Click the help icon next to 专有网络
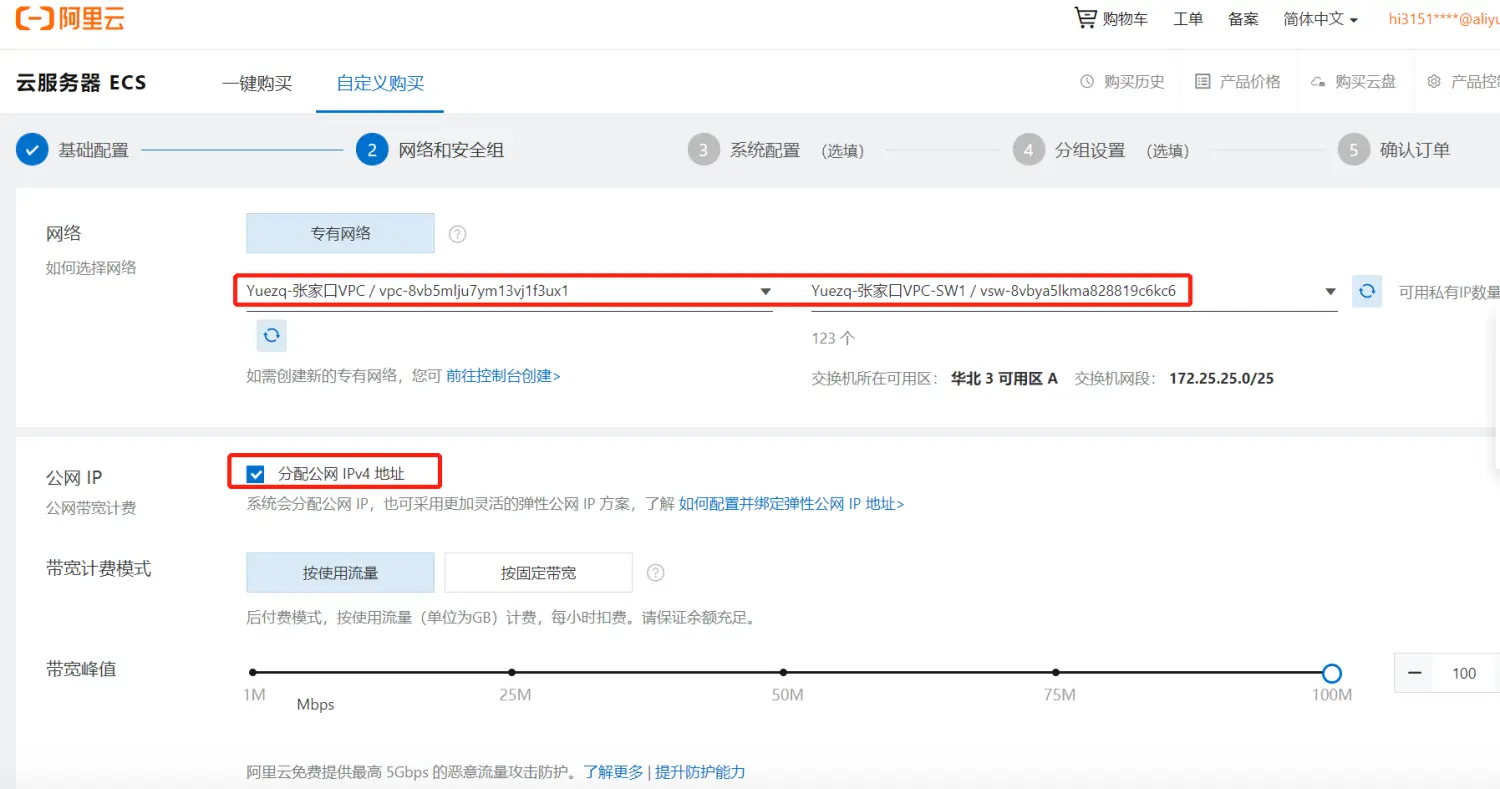The width and height of the screenshot is (1500, 789). [x=457, y=234]
